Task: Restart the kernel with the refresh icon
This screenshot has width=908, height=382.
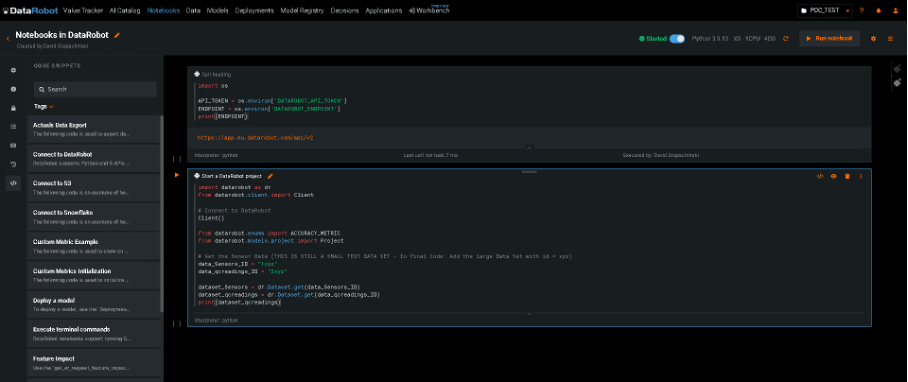Action: tap(786, 39)
